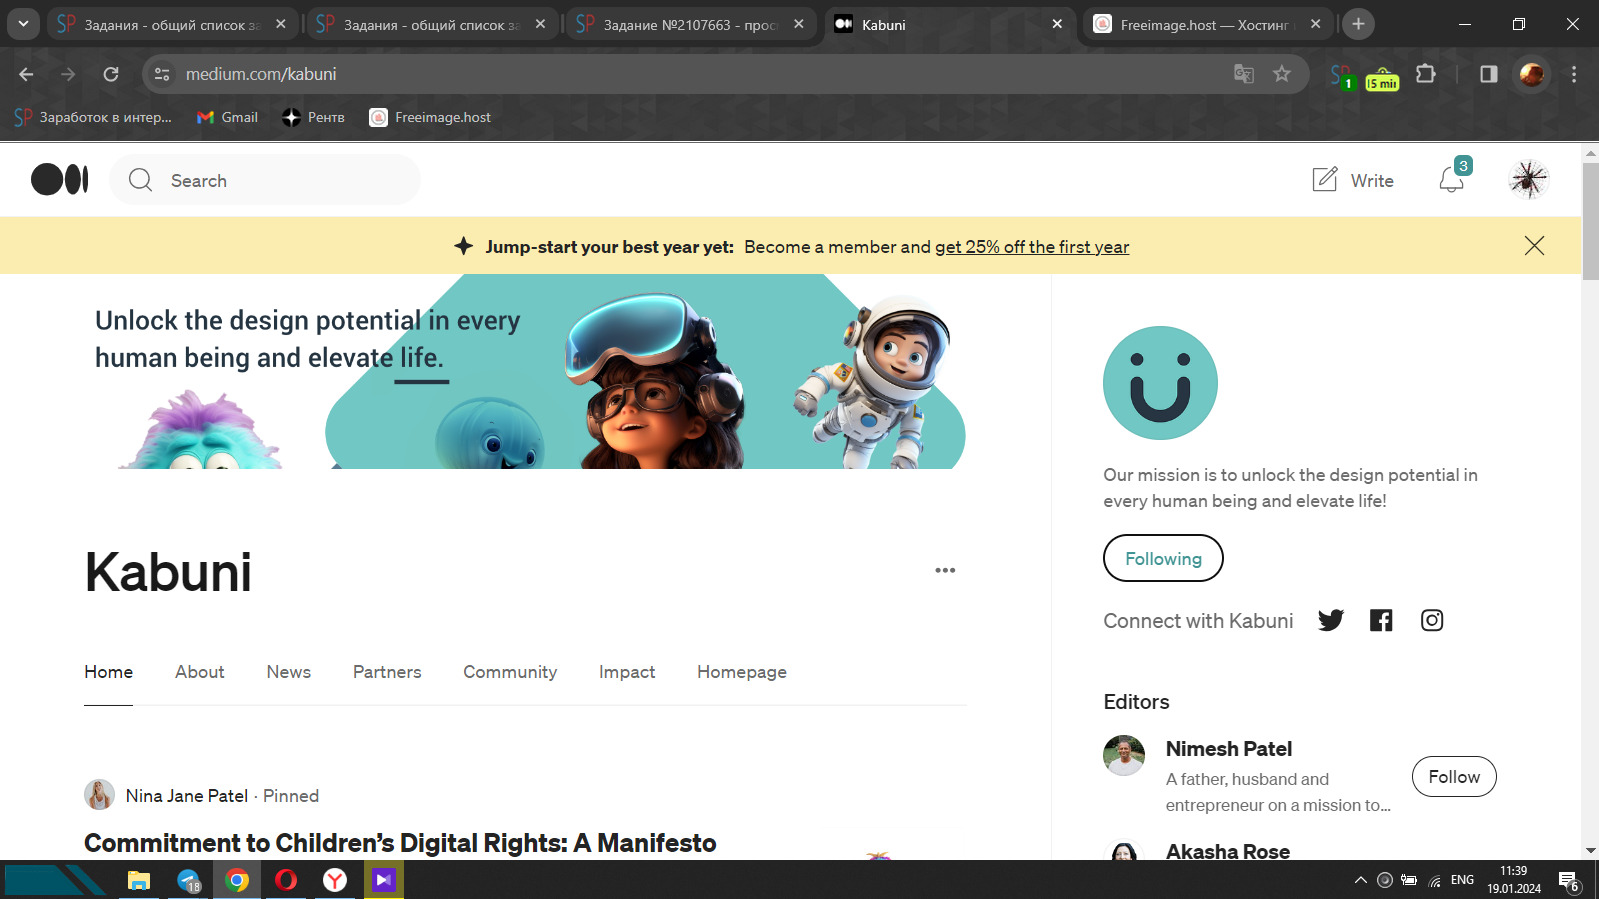Click the page vertical scrollbar
Image resolution: width=1599 pixels, height=899 pixels.
[x=1590, y=221]
